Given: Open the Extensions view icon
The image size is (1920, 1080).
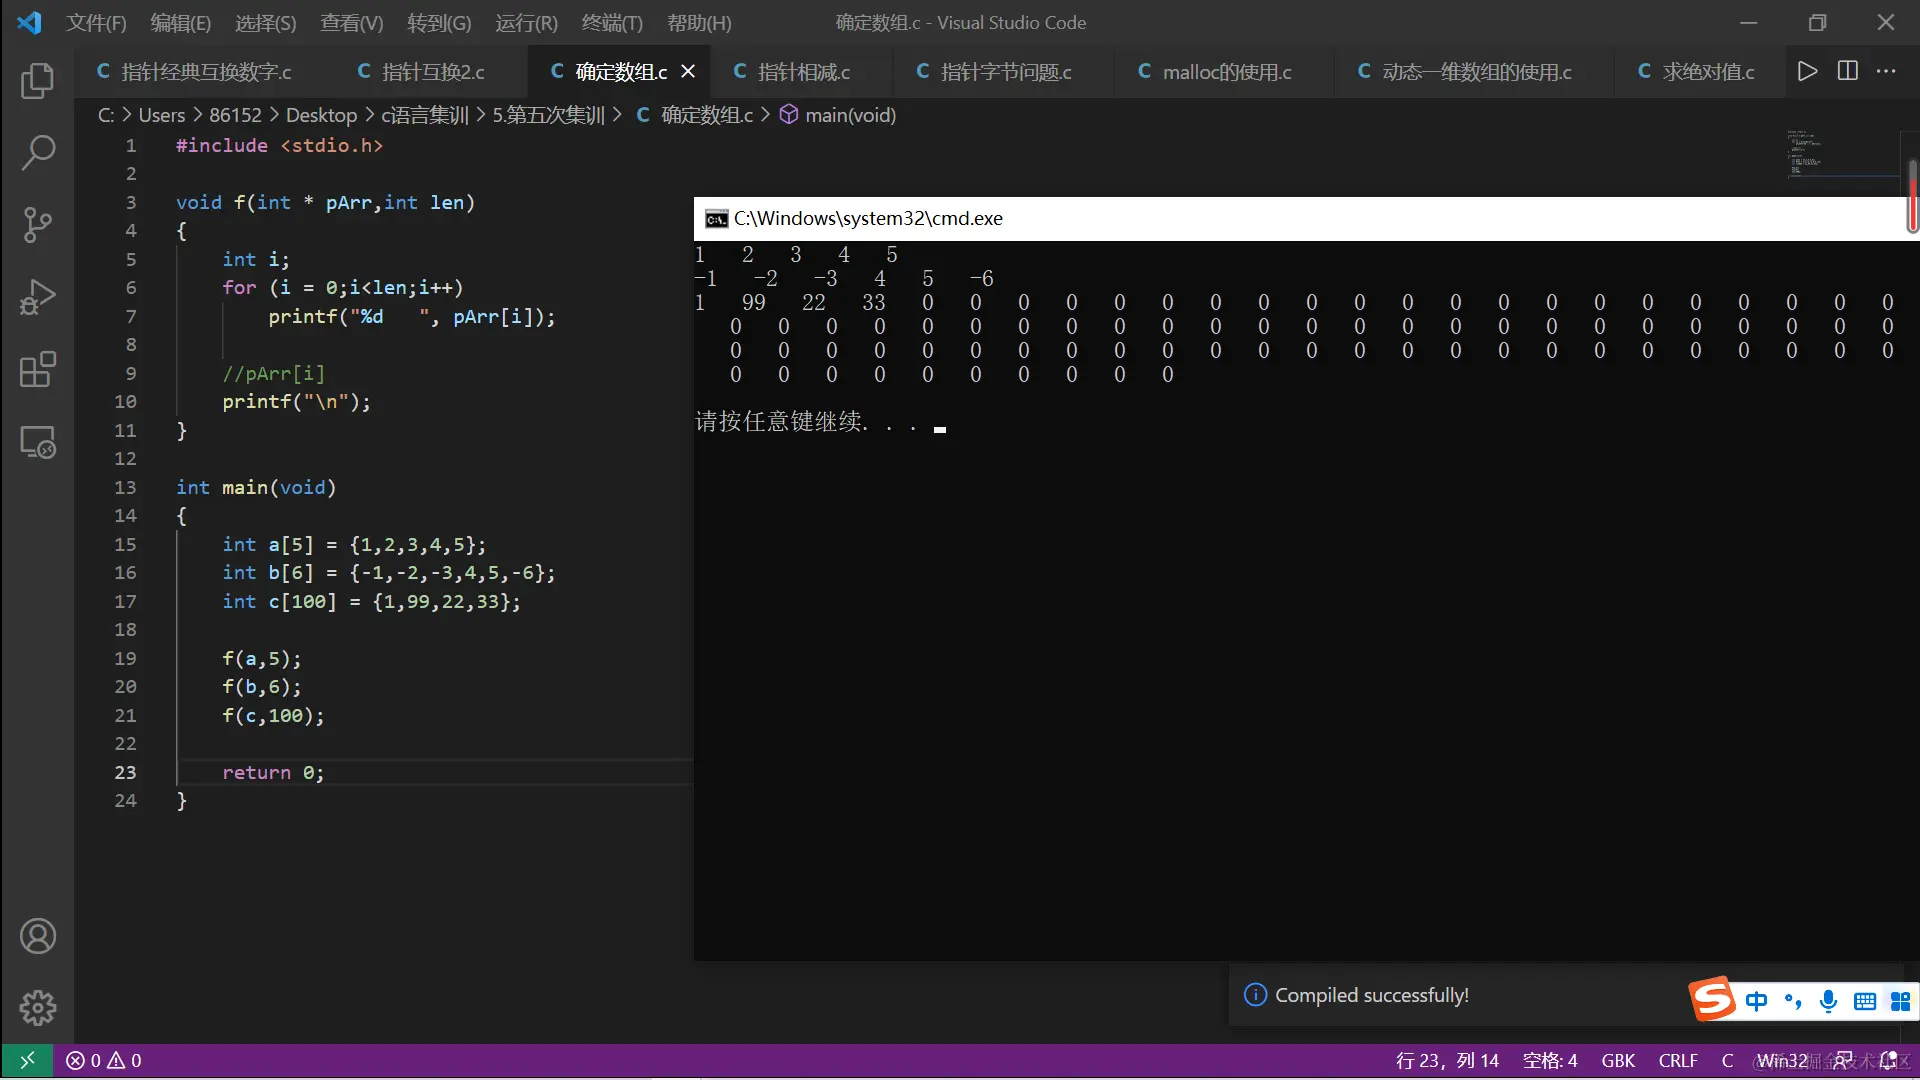Looking at the screenshot, I should point(37,369).
